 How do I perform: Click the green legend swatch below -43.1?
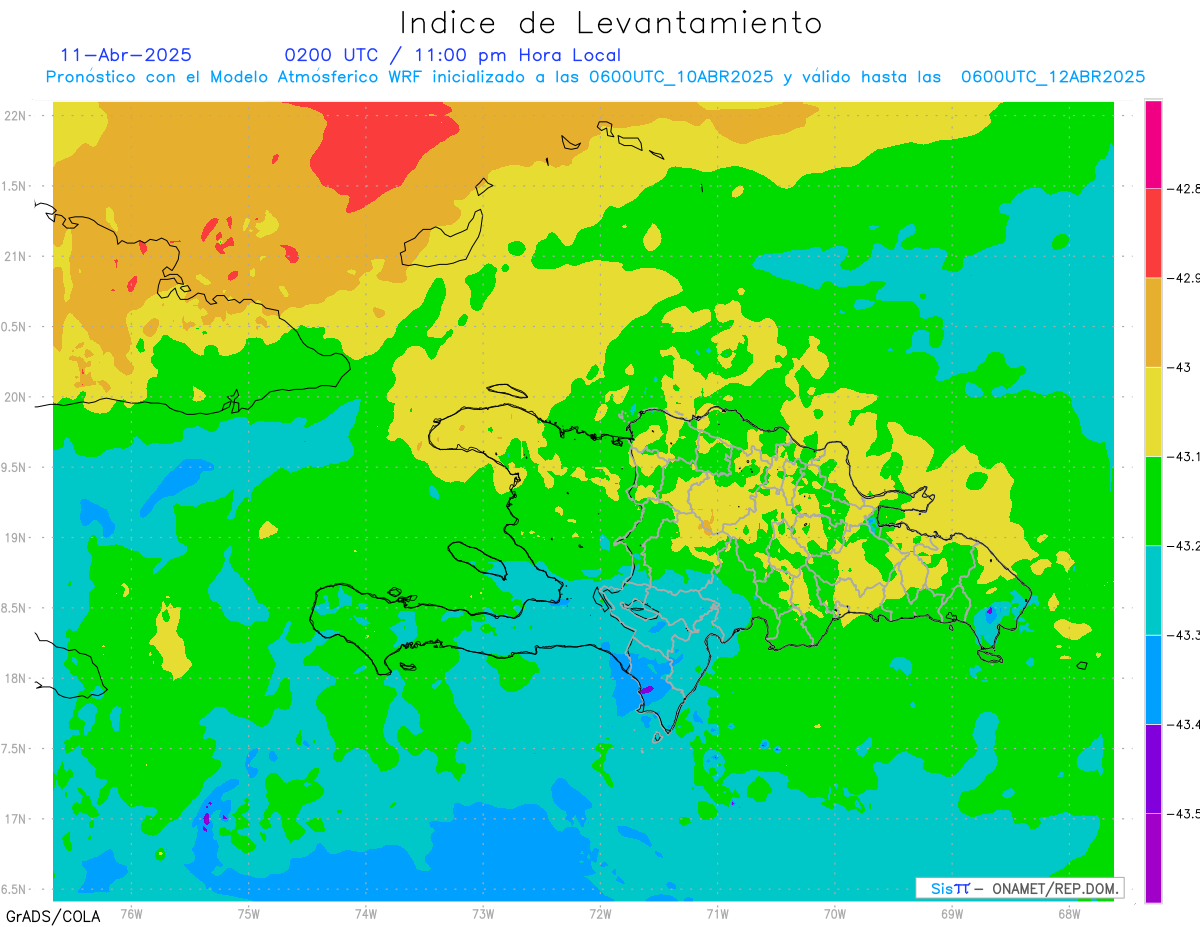1153,500
